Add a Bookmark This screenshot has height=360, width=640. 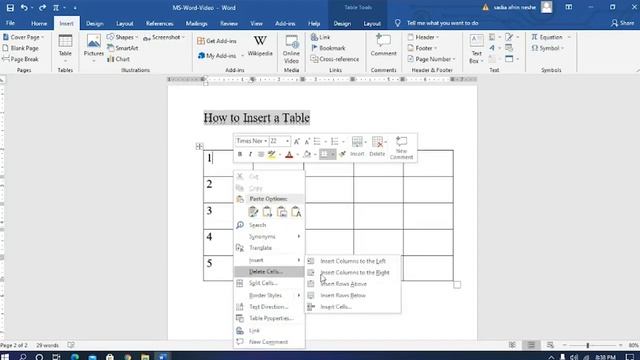[328, 48]
